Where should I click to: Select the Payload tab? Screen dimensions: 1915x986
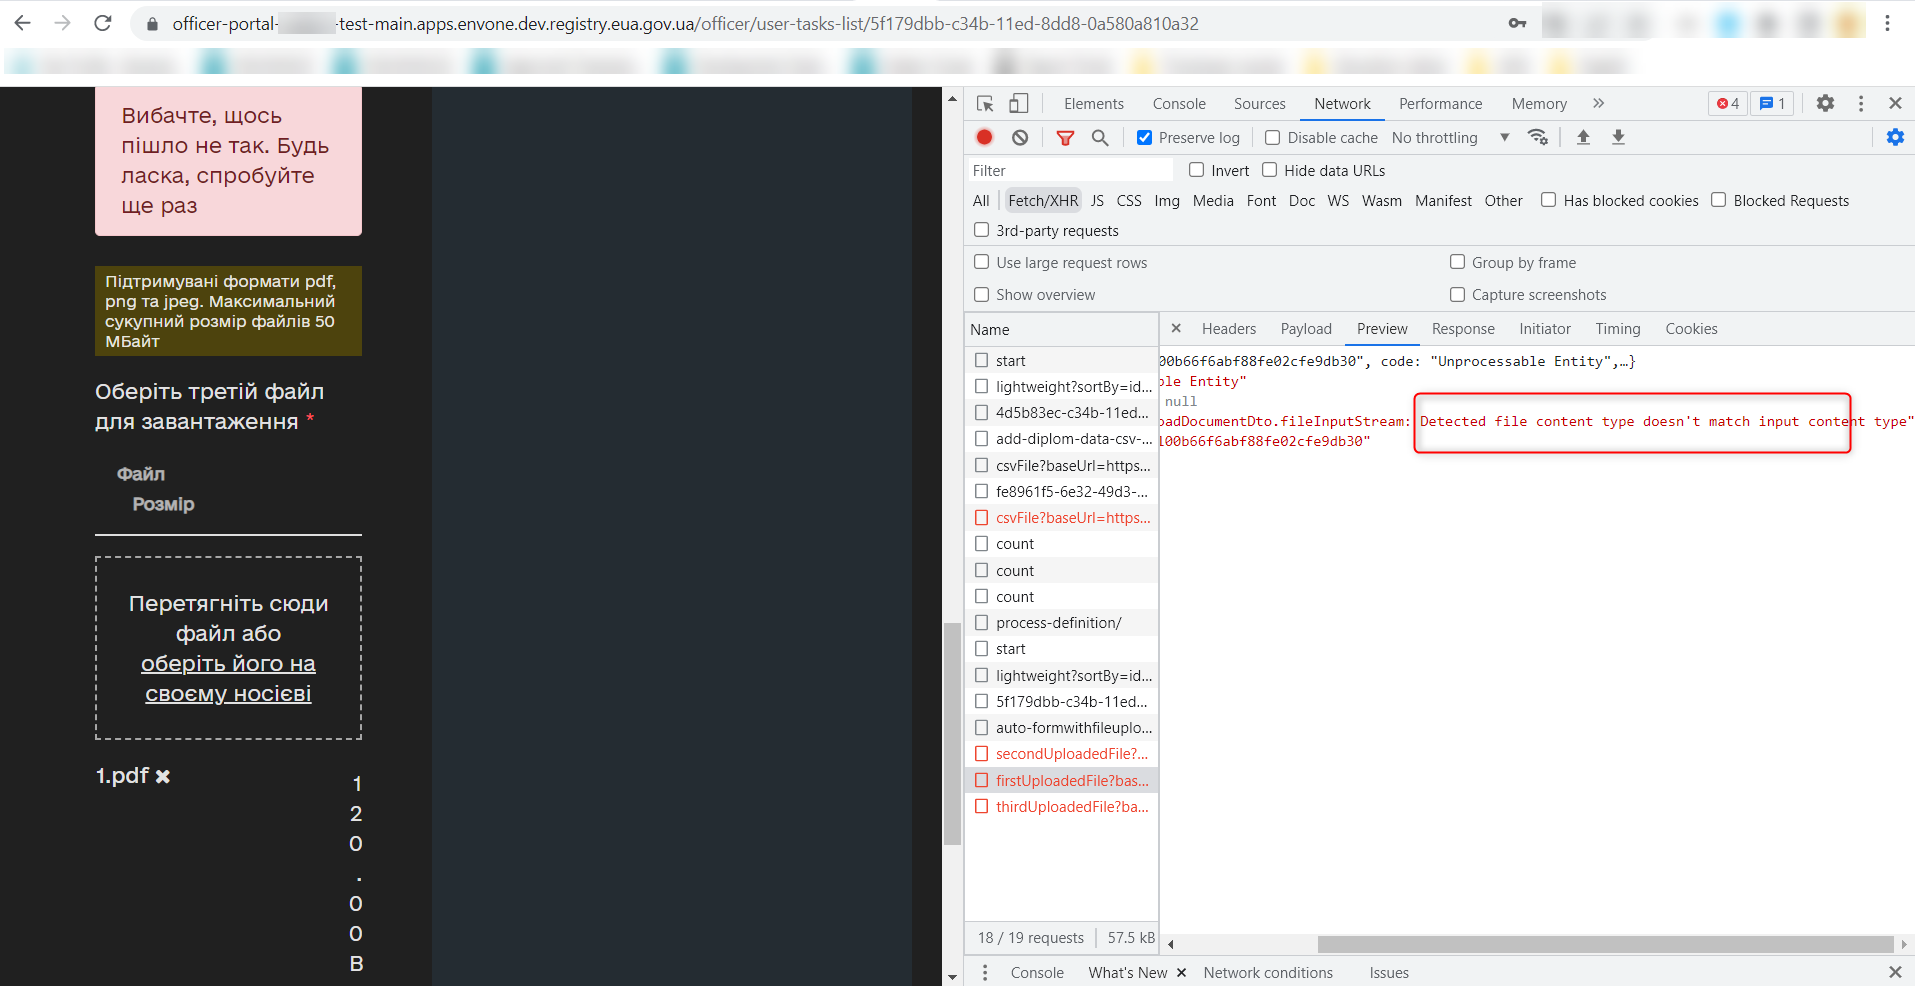pos(1306,328)
